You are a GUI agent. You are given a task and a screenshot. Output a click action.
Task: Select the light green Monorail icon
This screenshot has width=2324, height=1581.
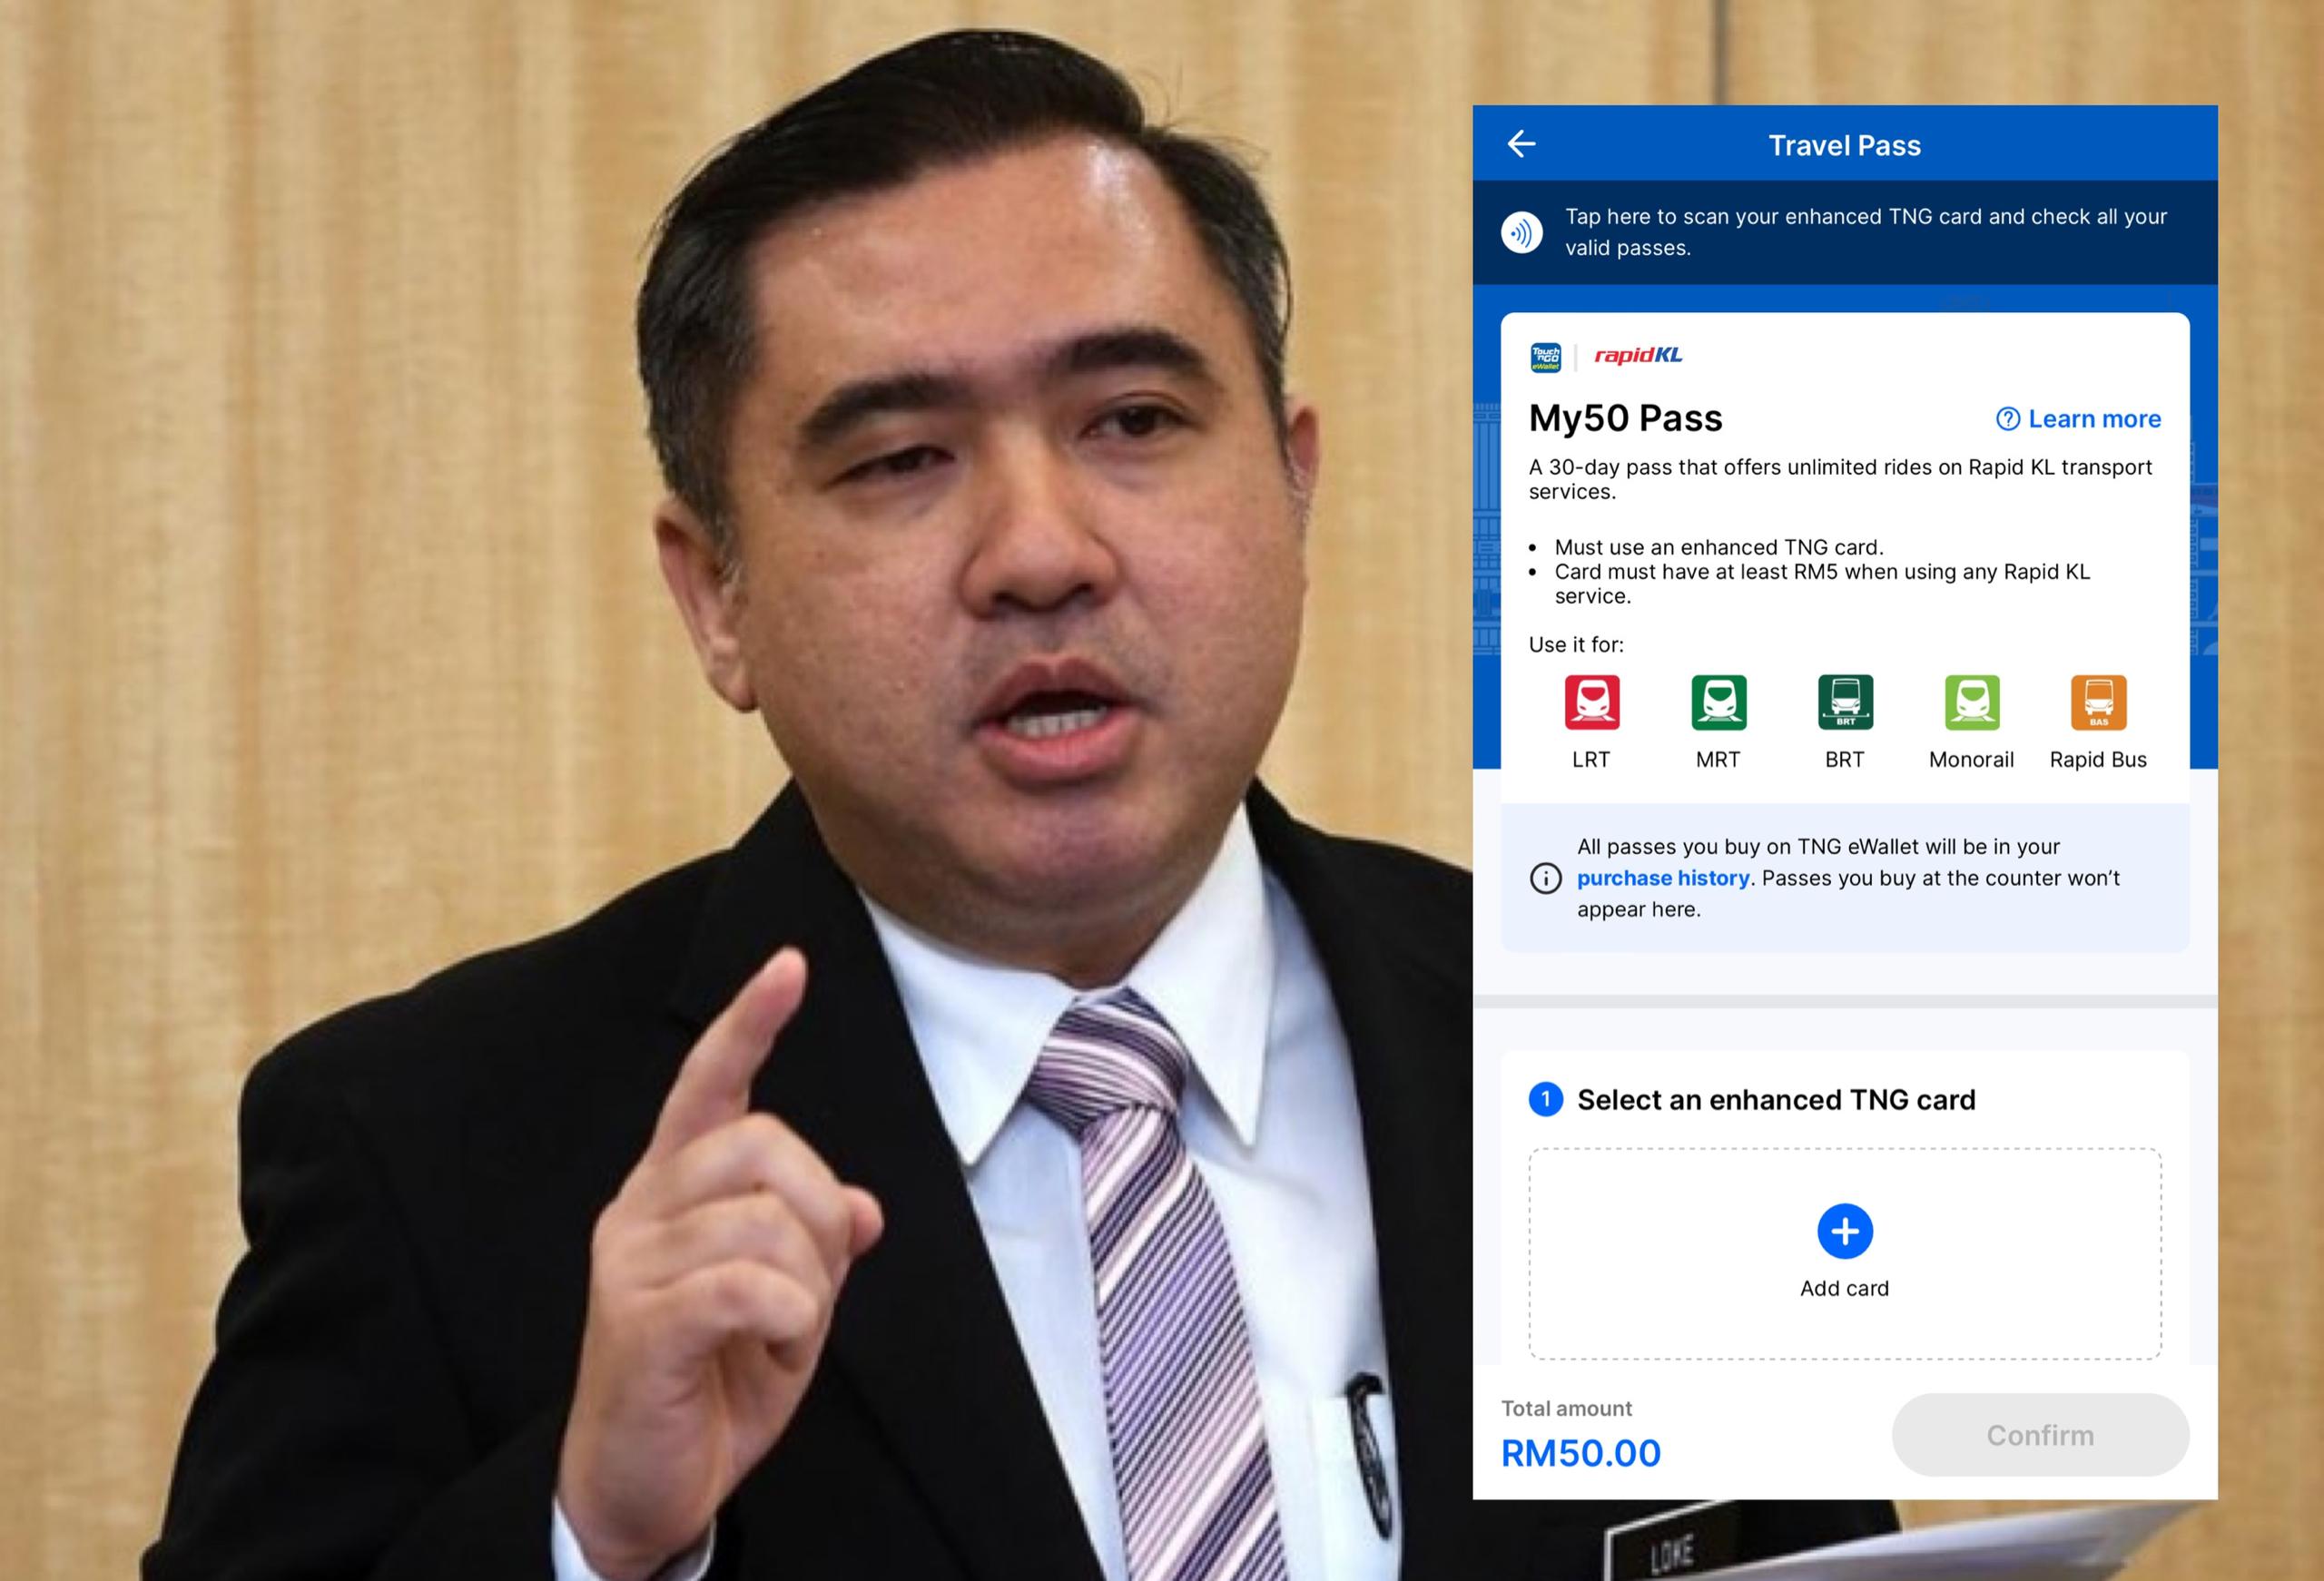click(x=1972, y=702)
